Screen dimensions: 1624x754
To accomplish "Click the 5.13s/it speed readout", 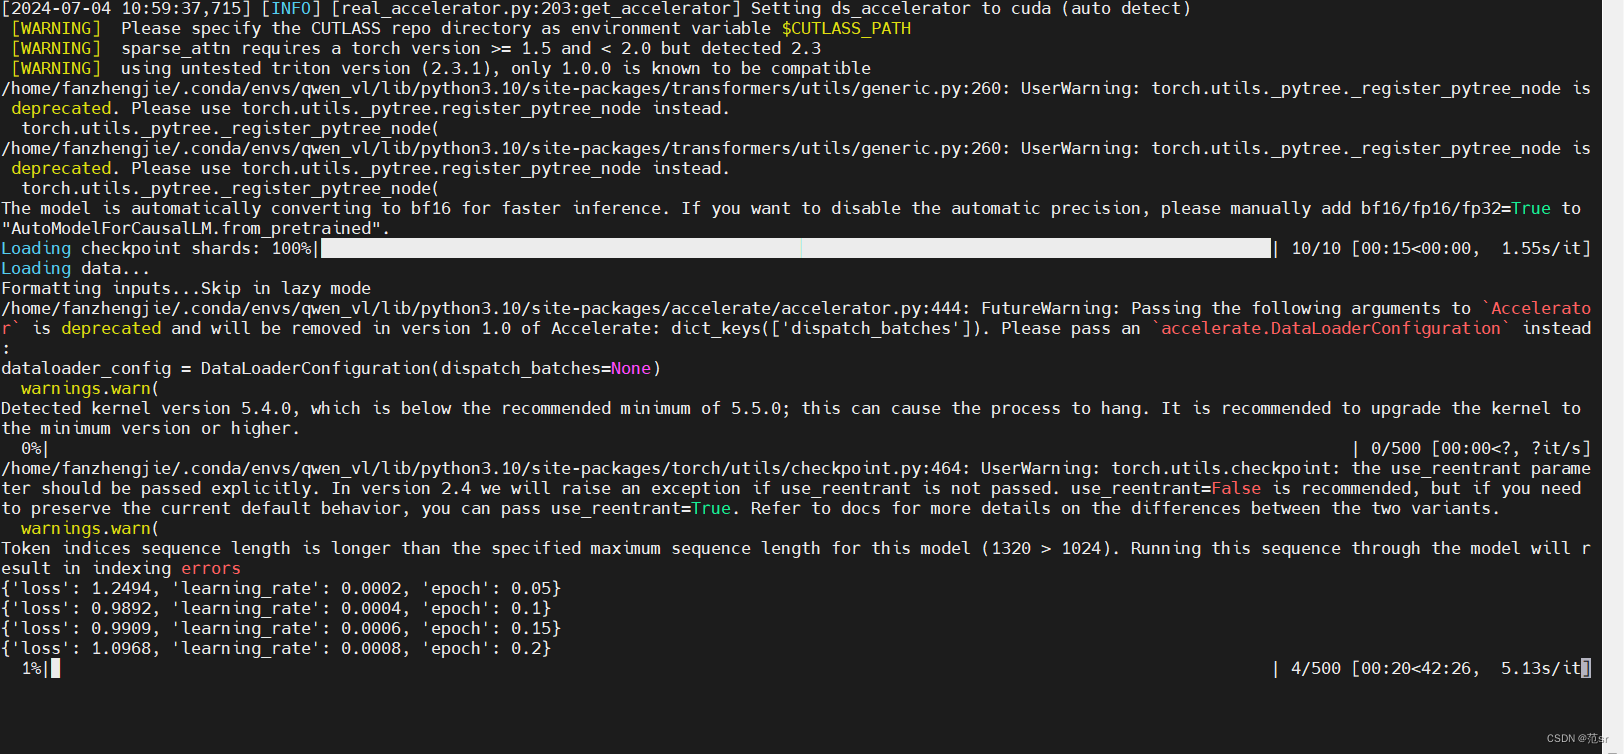I will (1541, 668).
